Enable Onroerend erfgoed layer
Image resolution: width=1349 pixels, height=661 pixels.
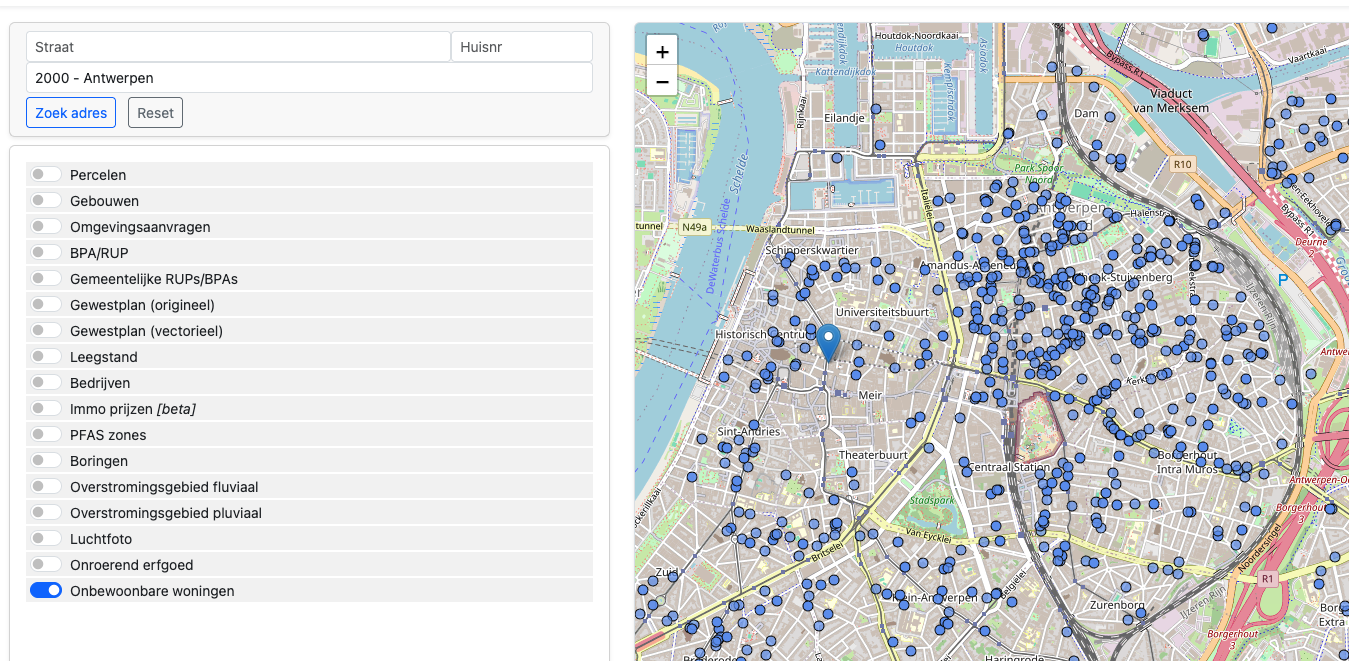[x=46, y=565]
